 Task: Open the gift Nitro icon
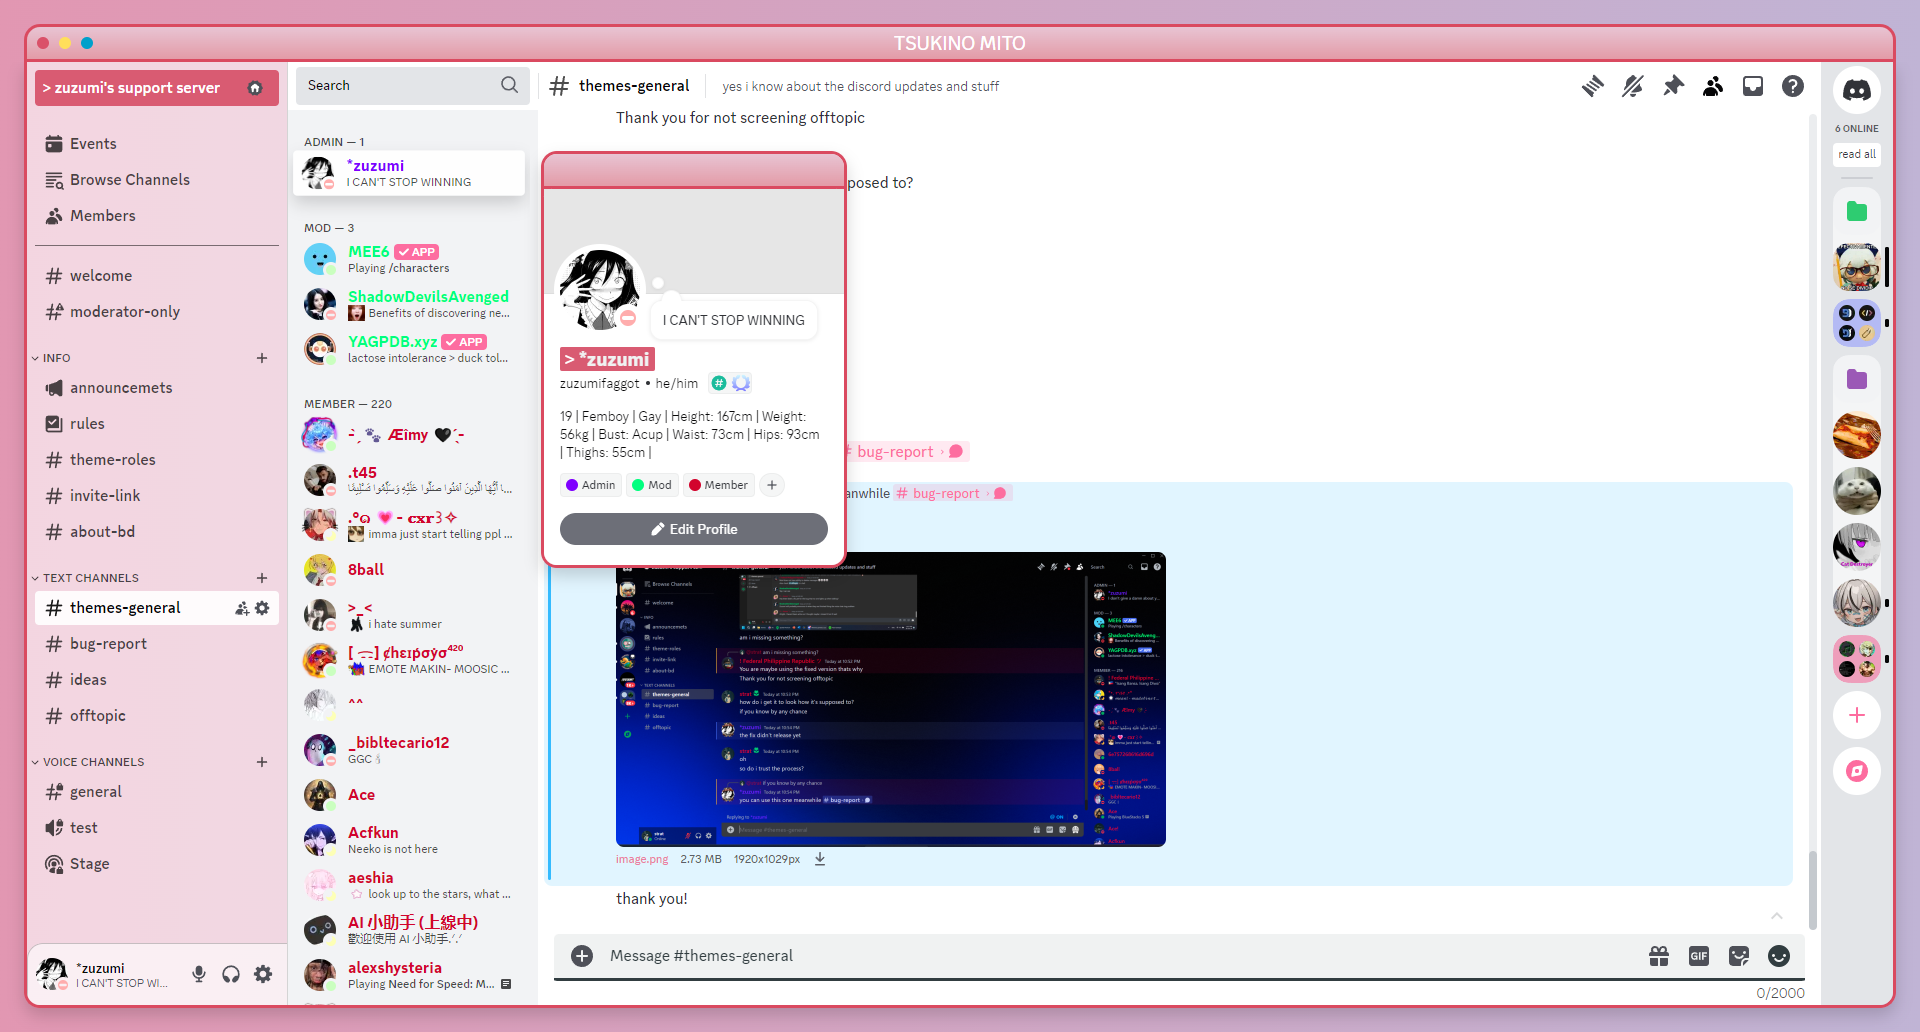click(1659, 956)
